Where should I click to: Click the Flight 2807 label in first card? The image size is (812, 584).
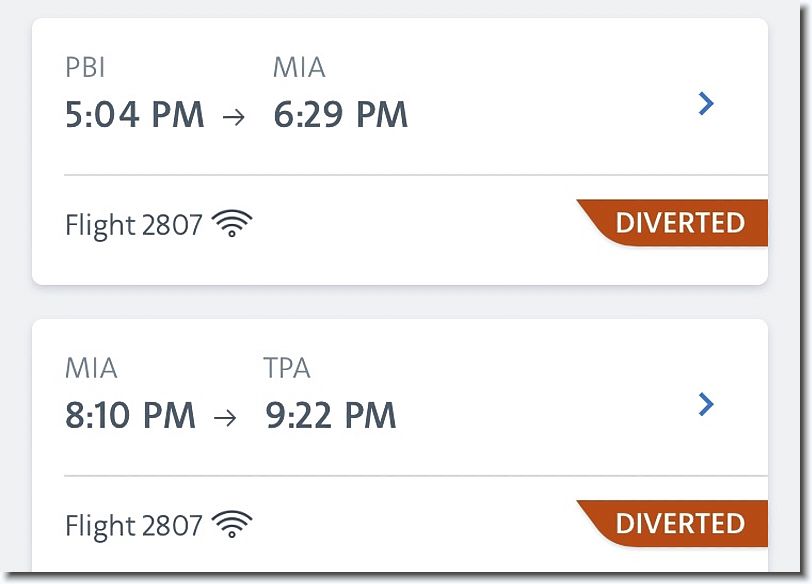(x=134, y=225)
